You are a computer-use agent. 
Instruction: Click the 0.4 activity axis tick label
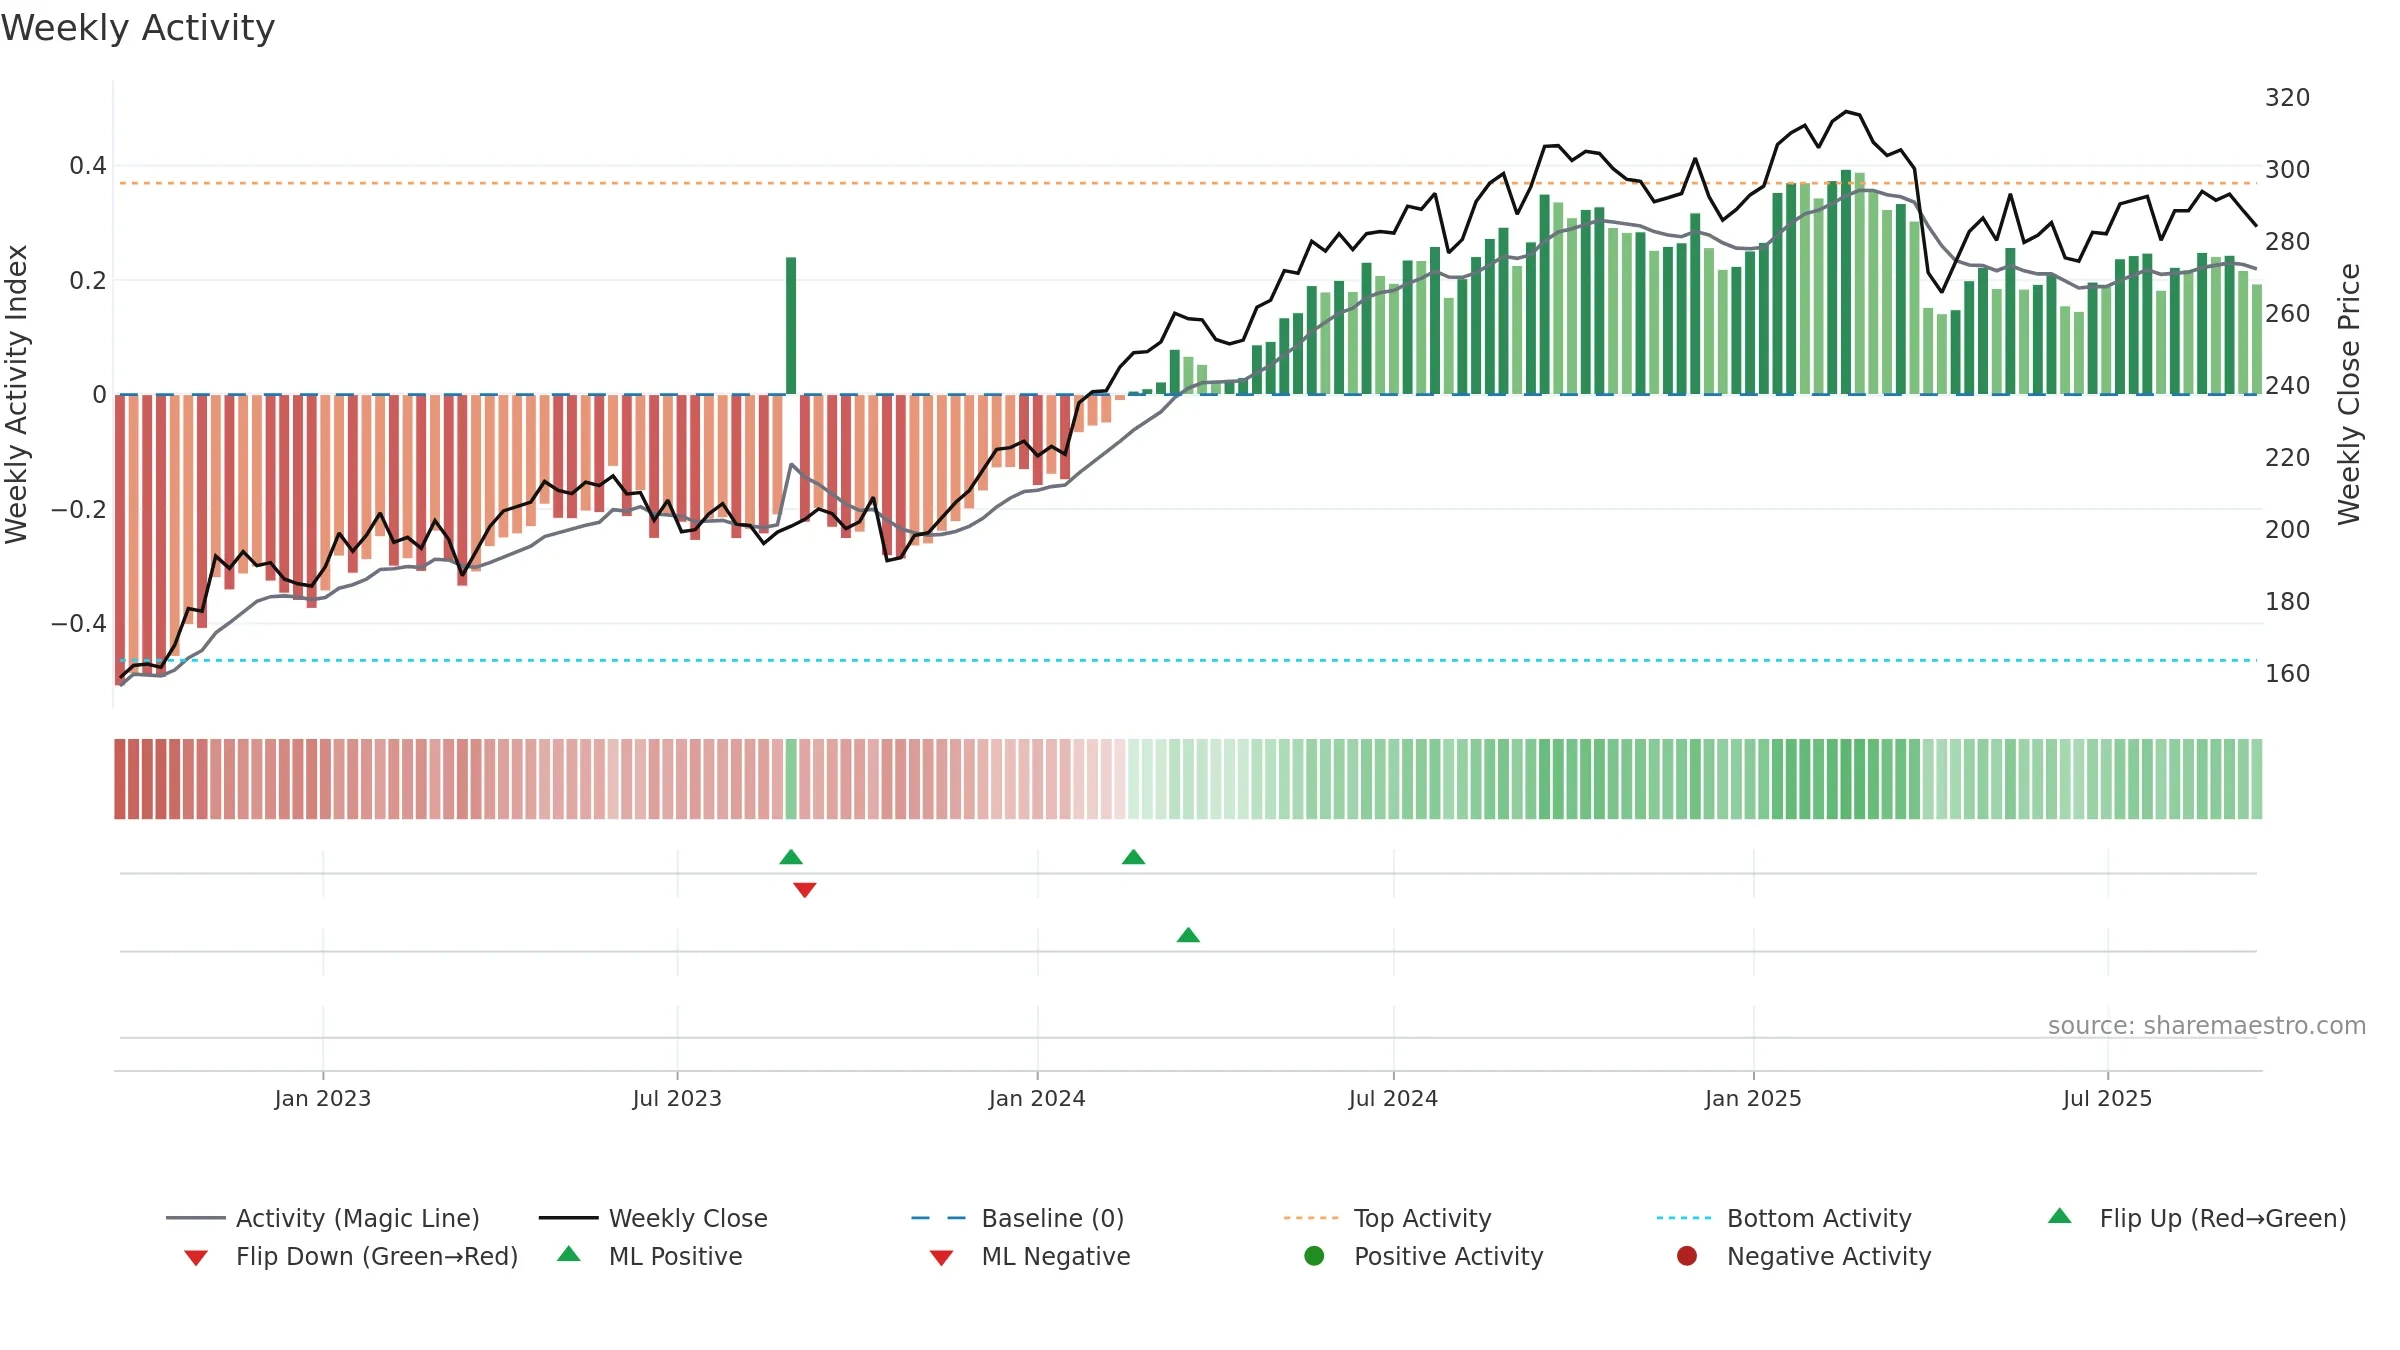coord(88,165)
